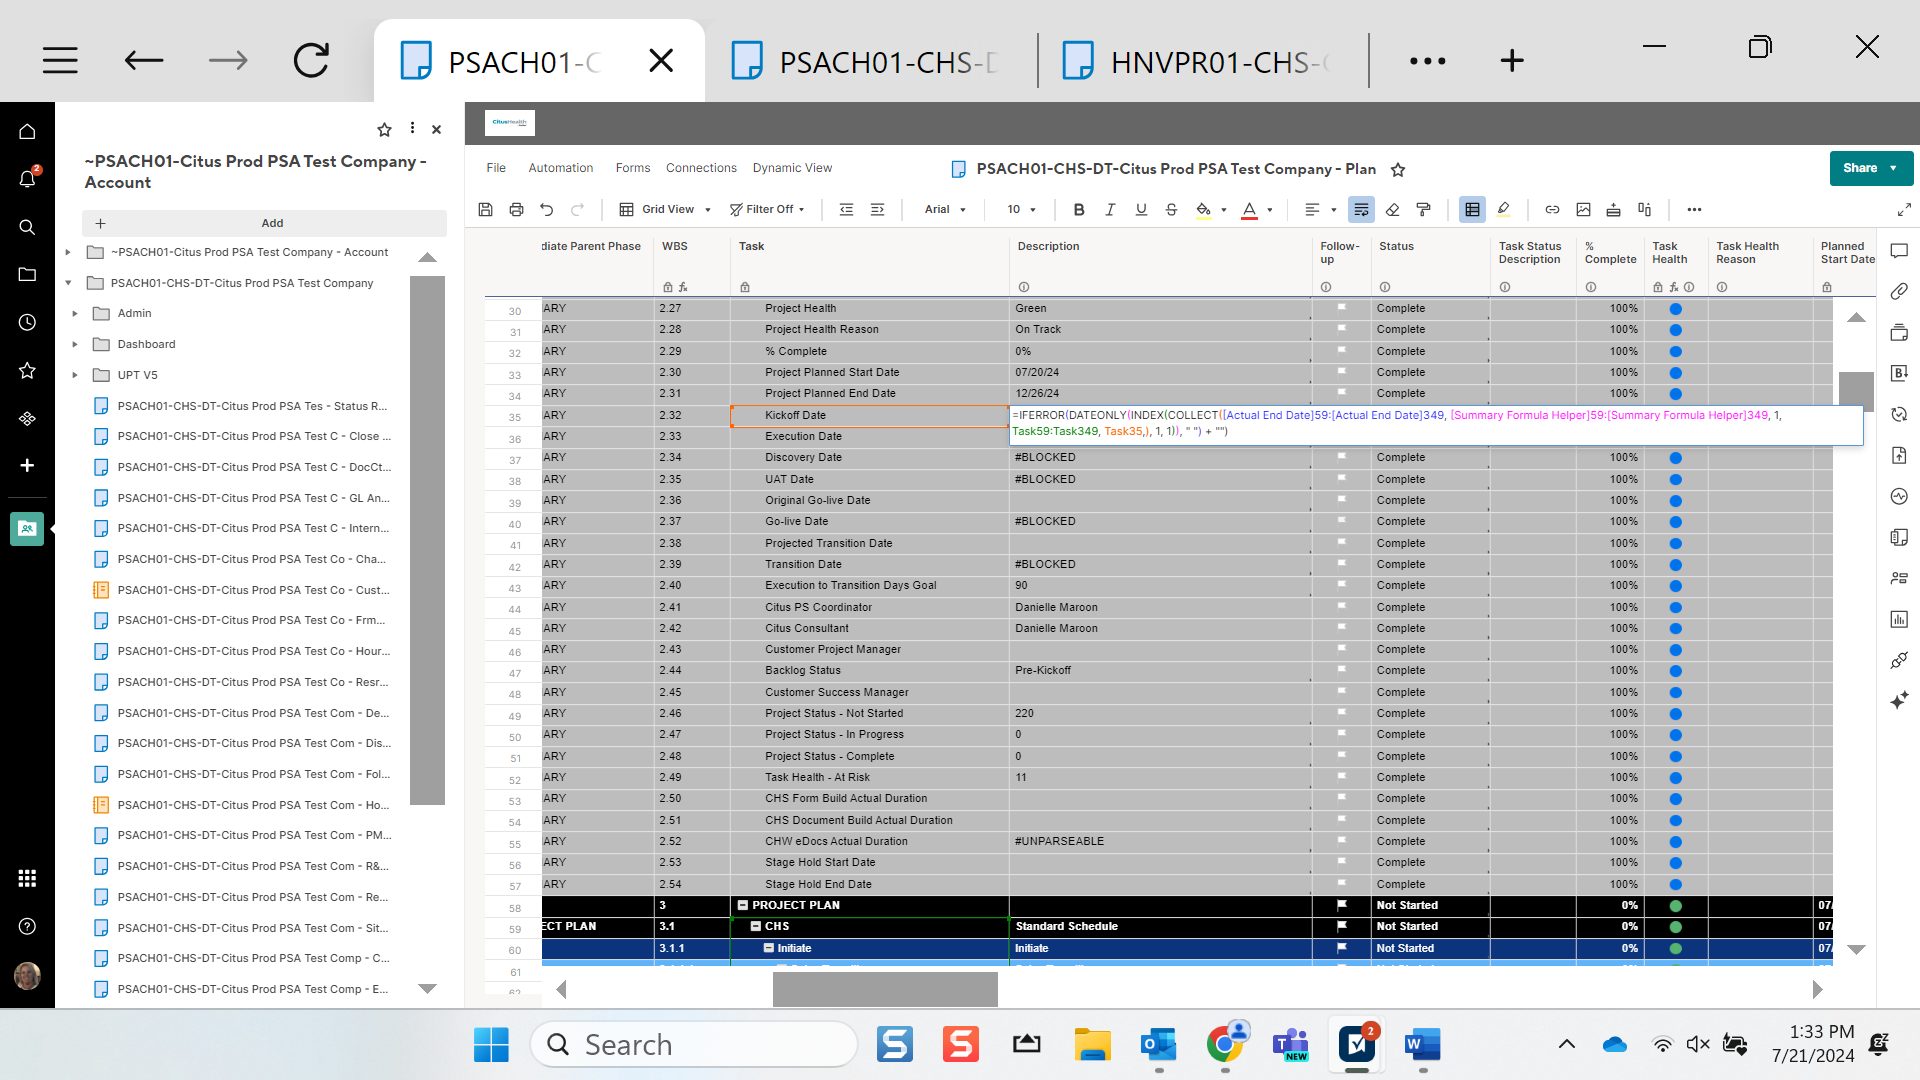Open the AI sparkle tool
The width and height of the screenshot is (1920, 1080).
pos(1899,700)
